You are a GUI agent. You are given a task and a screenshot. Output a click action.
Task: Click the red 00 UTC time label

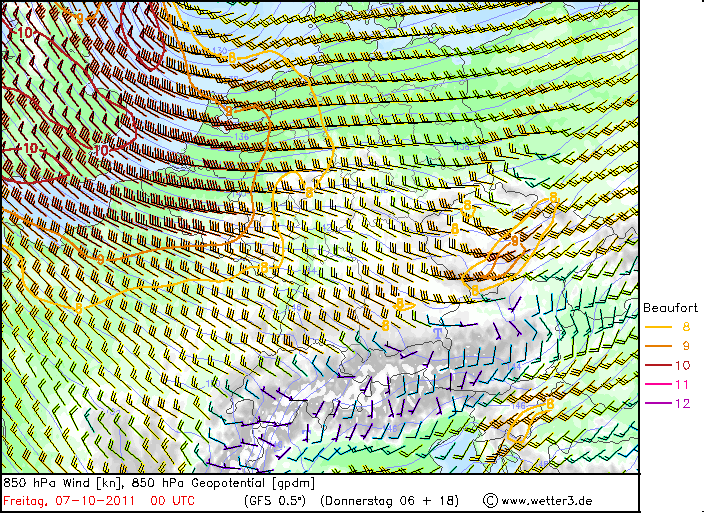172,499
